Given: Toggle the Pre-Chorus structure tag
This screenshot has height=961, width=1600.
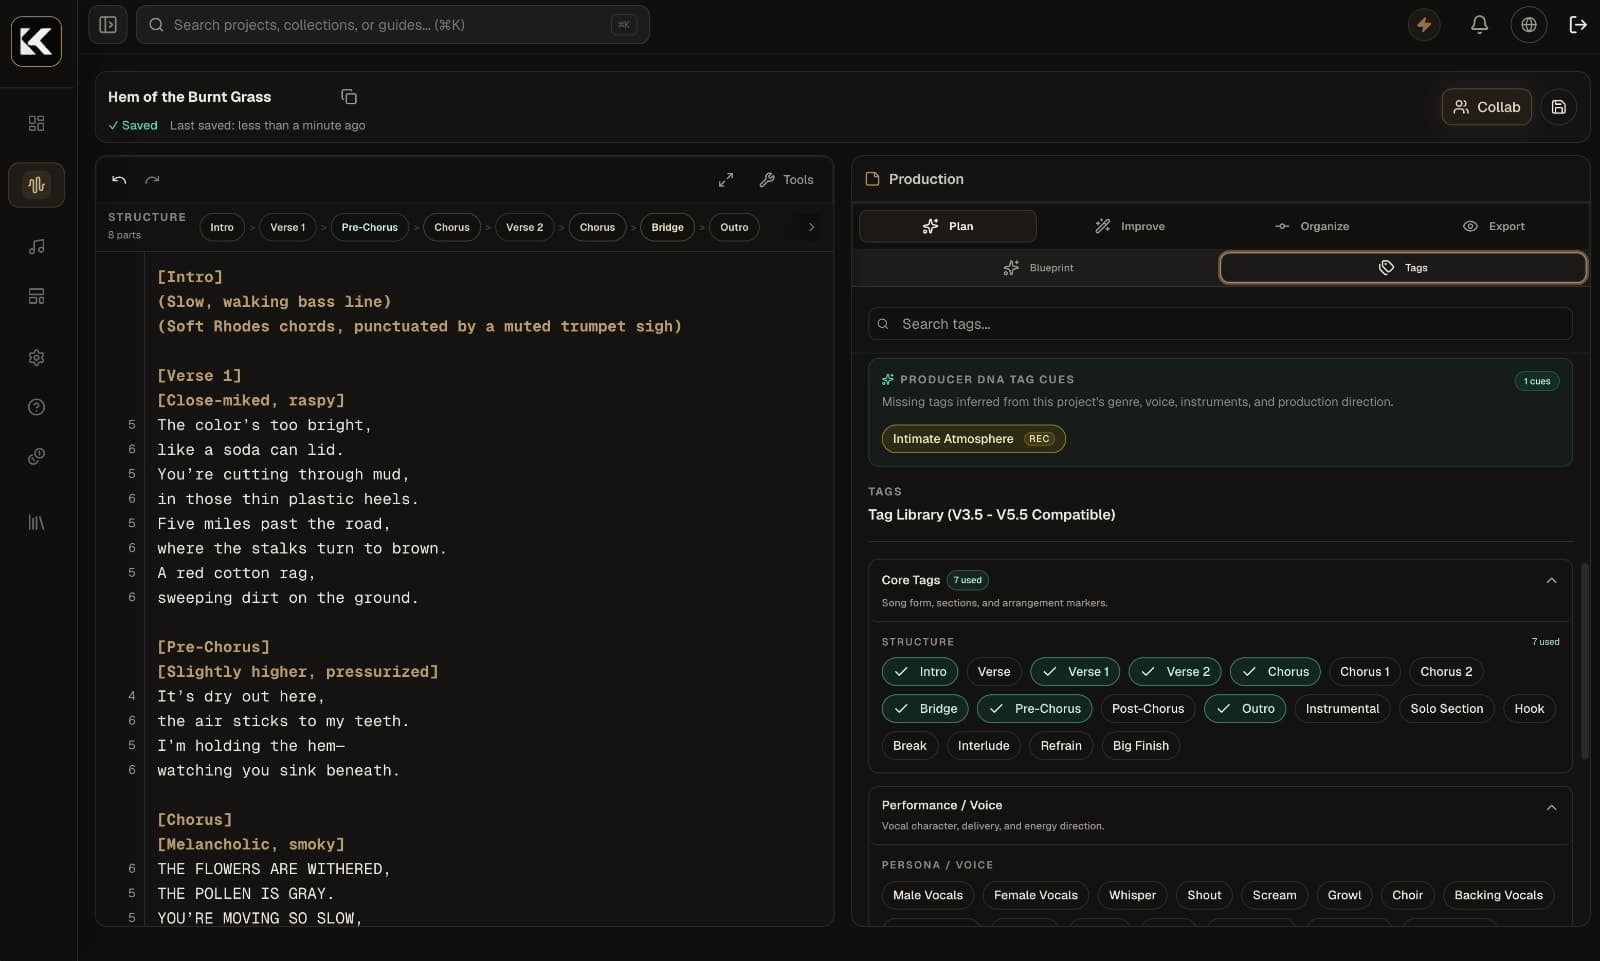Looking at the screenshot, I should (x=1034, y=709).
